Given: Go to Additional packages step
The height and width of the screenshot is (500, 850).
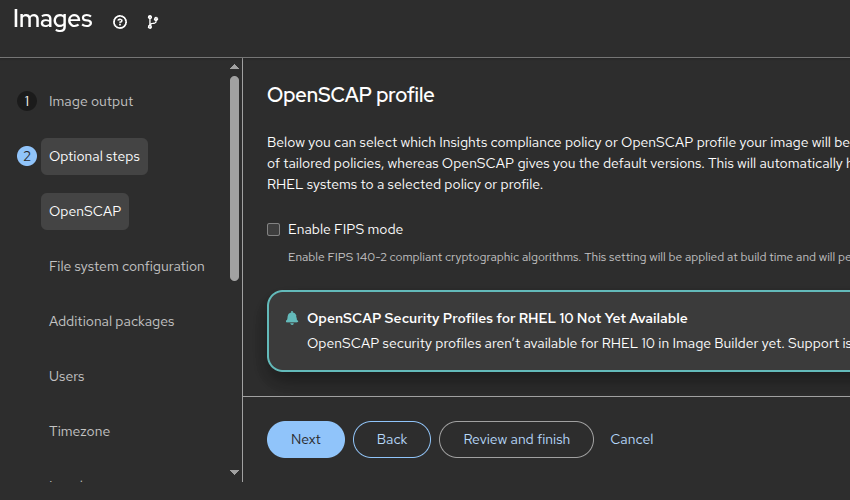Looking at the screenshot, I should (x=111, y=321).
